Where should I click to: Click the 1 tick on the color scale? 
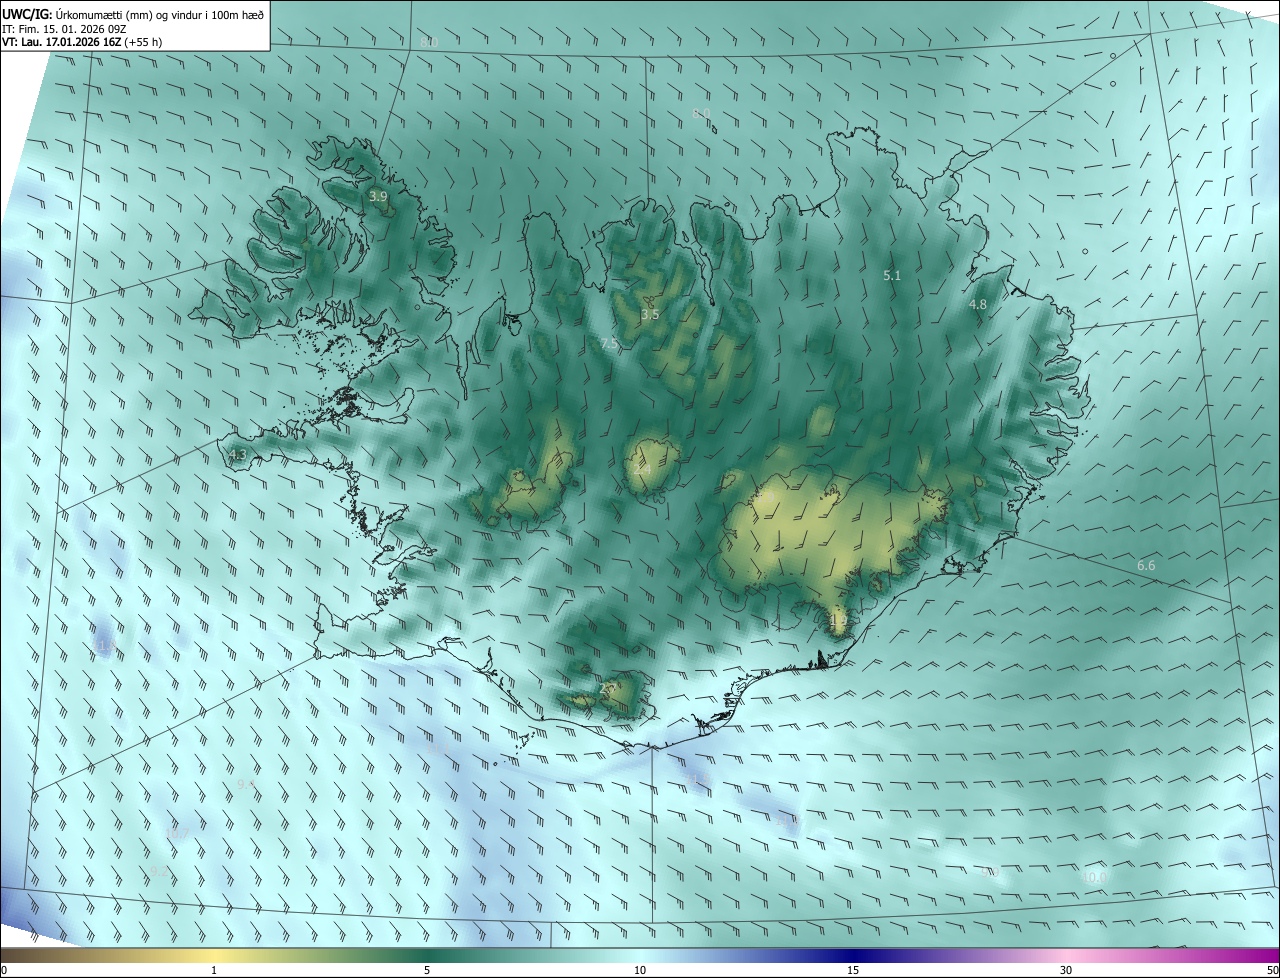[x=214, y=971]
